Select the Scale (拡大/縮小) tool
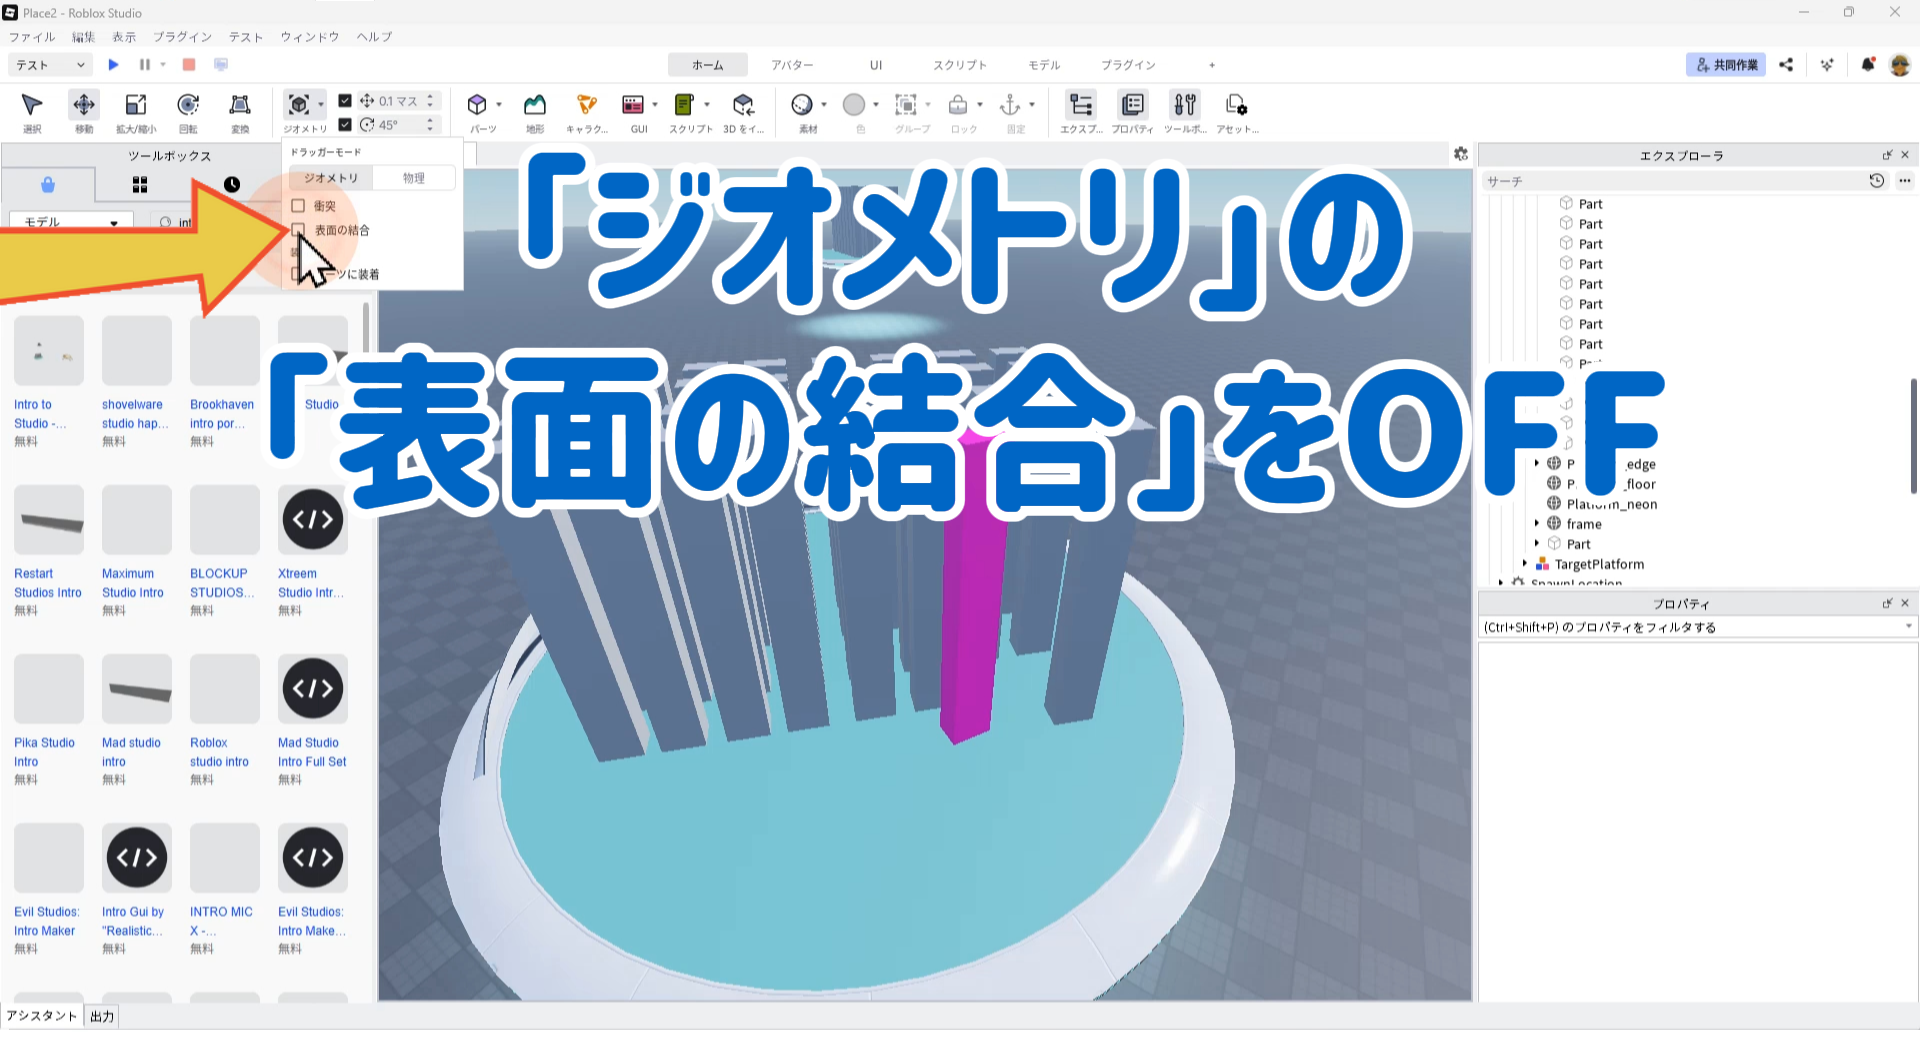Screen dimensions: 1920x1056 tap(136, 105)
